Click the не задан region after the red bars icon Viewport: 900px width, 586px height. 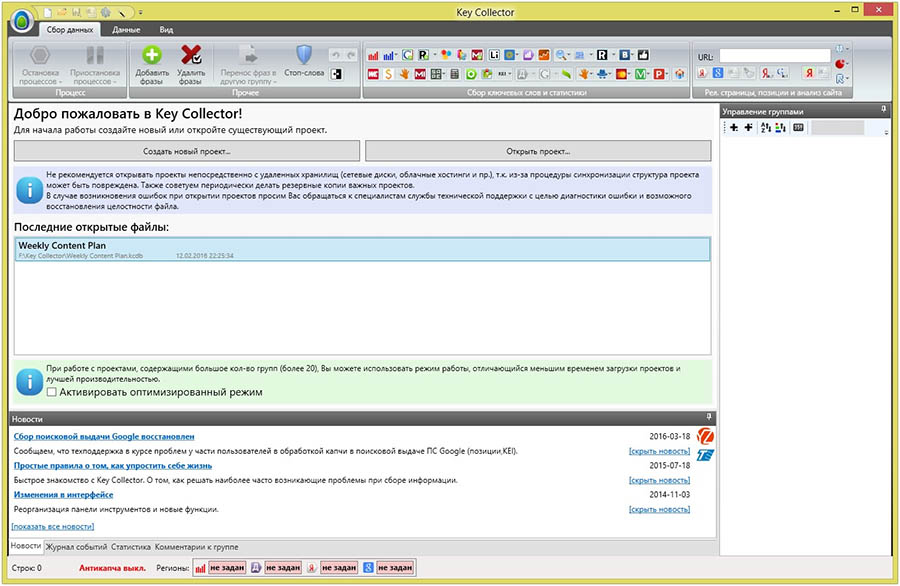(227, 568)
